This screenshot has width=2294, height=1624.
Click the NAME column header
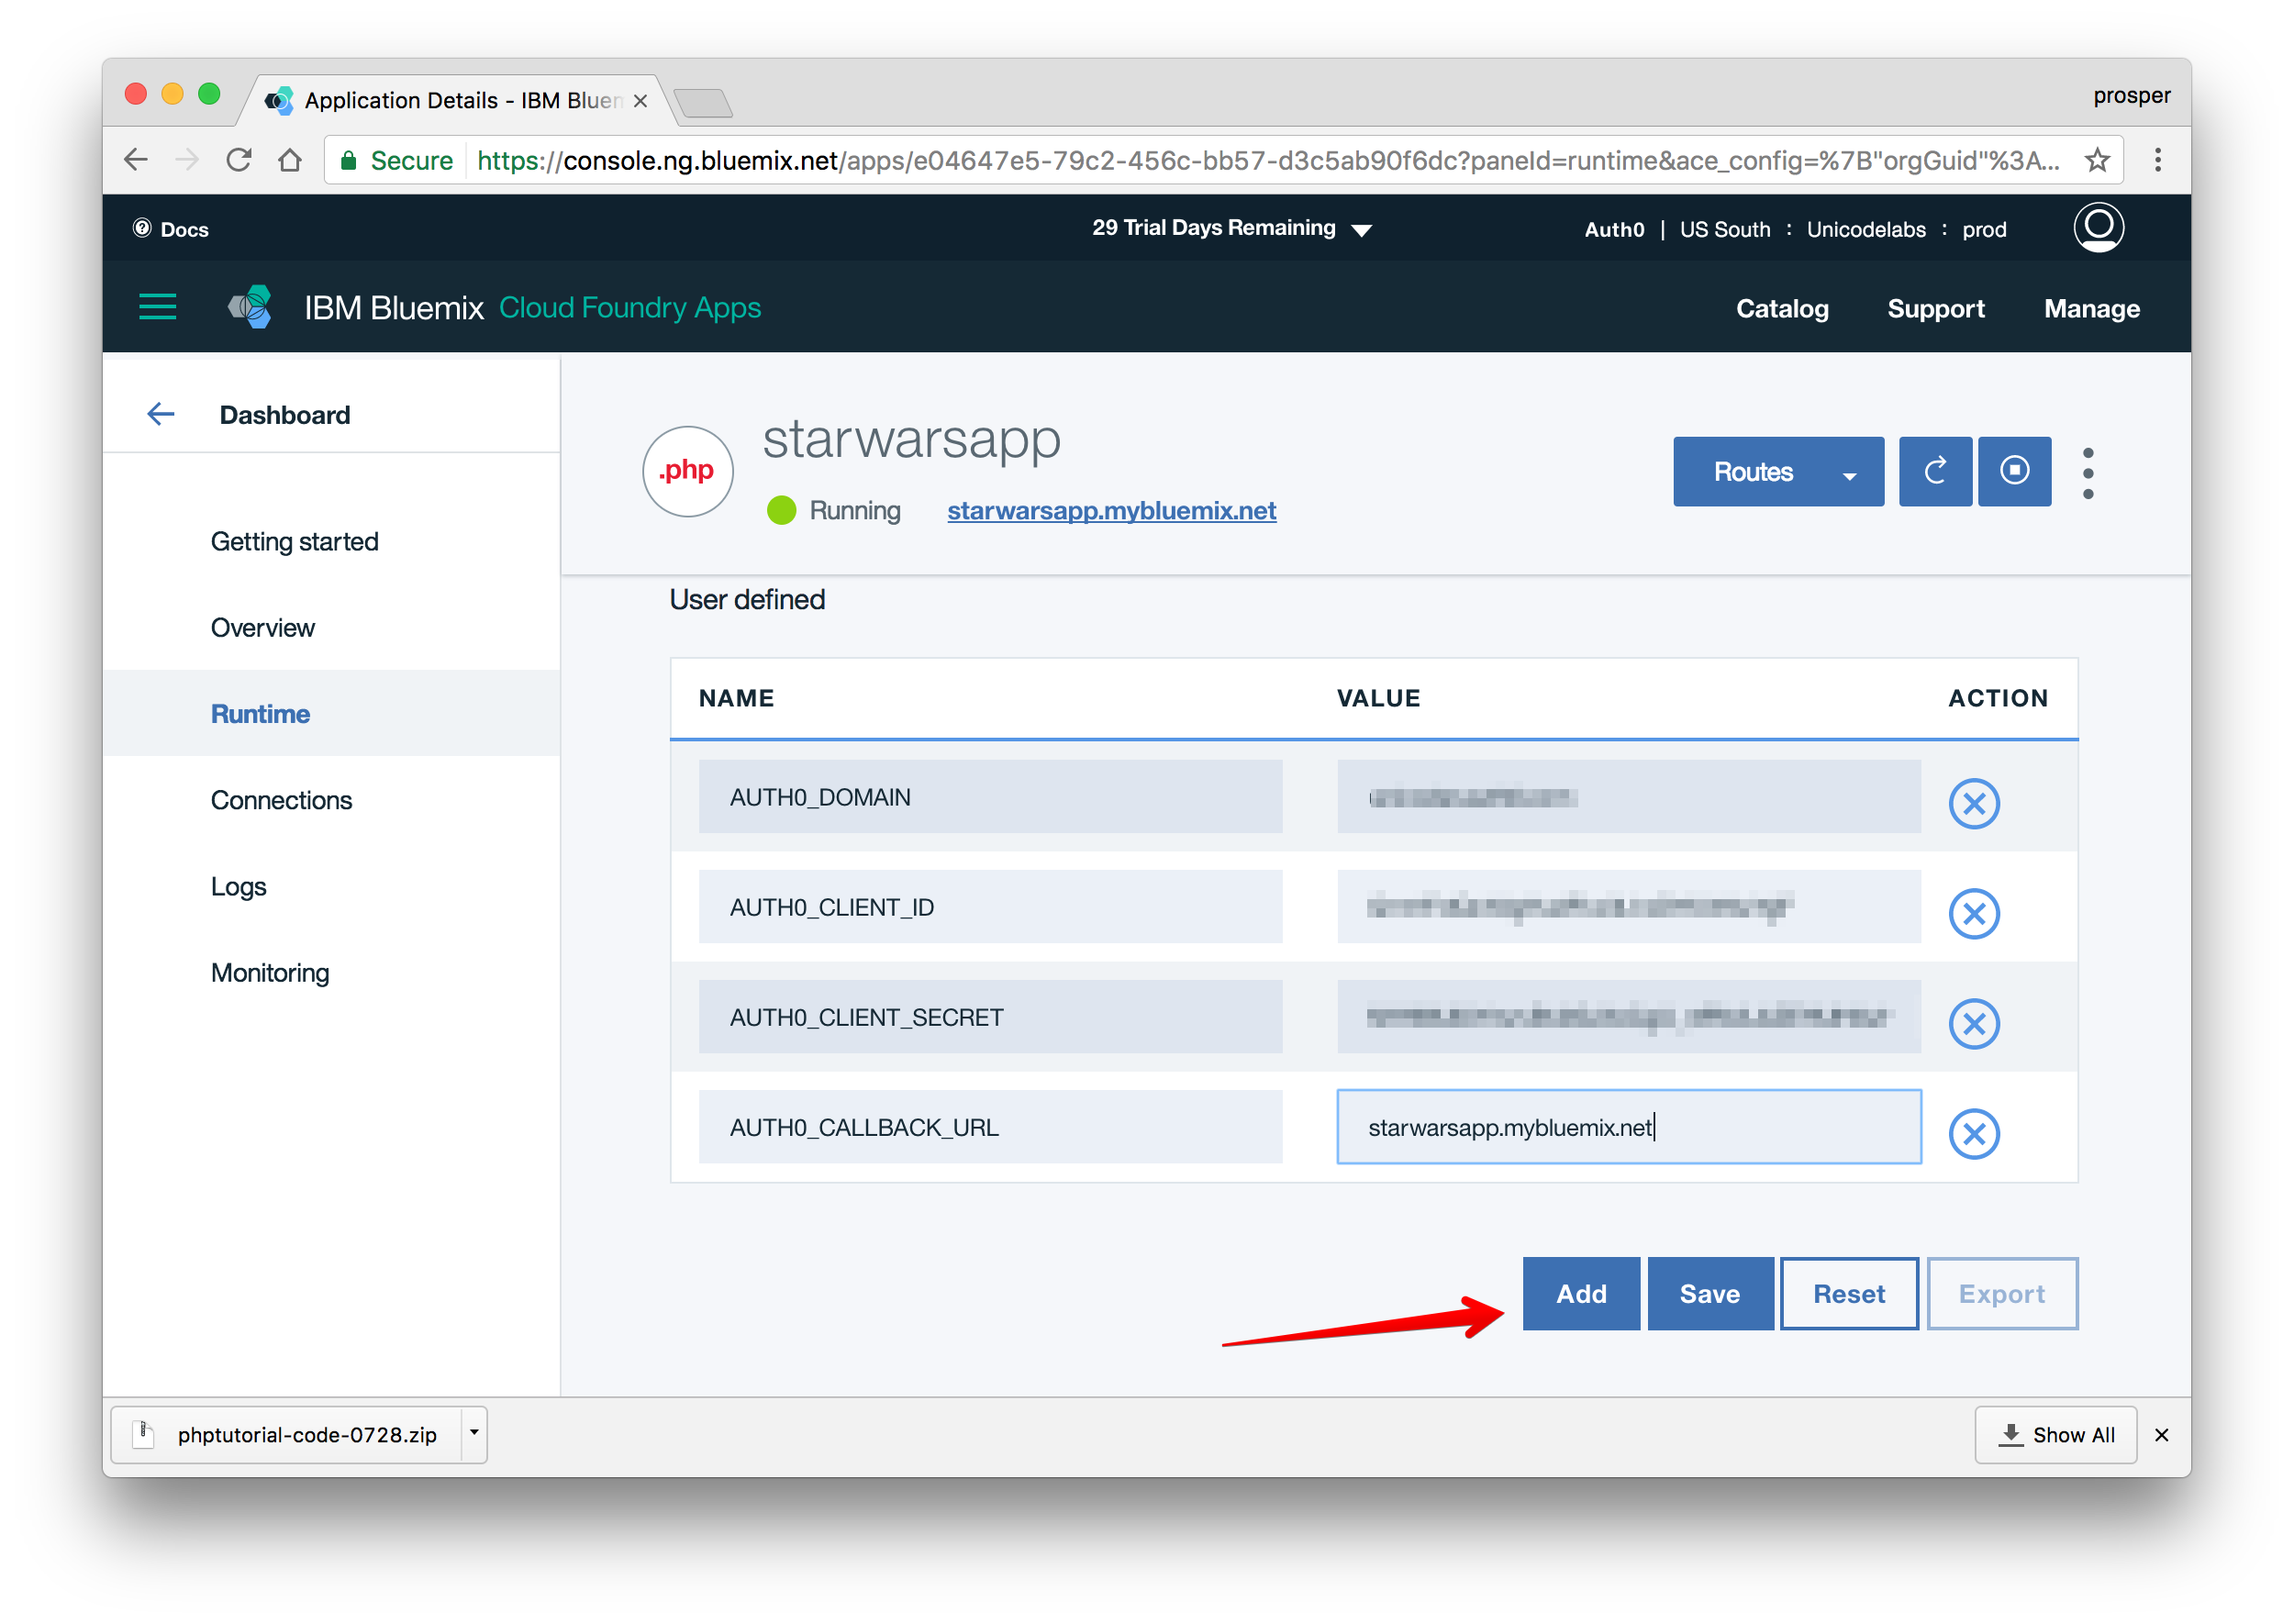[736, 698]
